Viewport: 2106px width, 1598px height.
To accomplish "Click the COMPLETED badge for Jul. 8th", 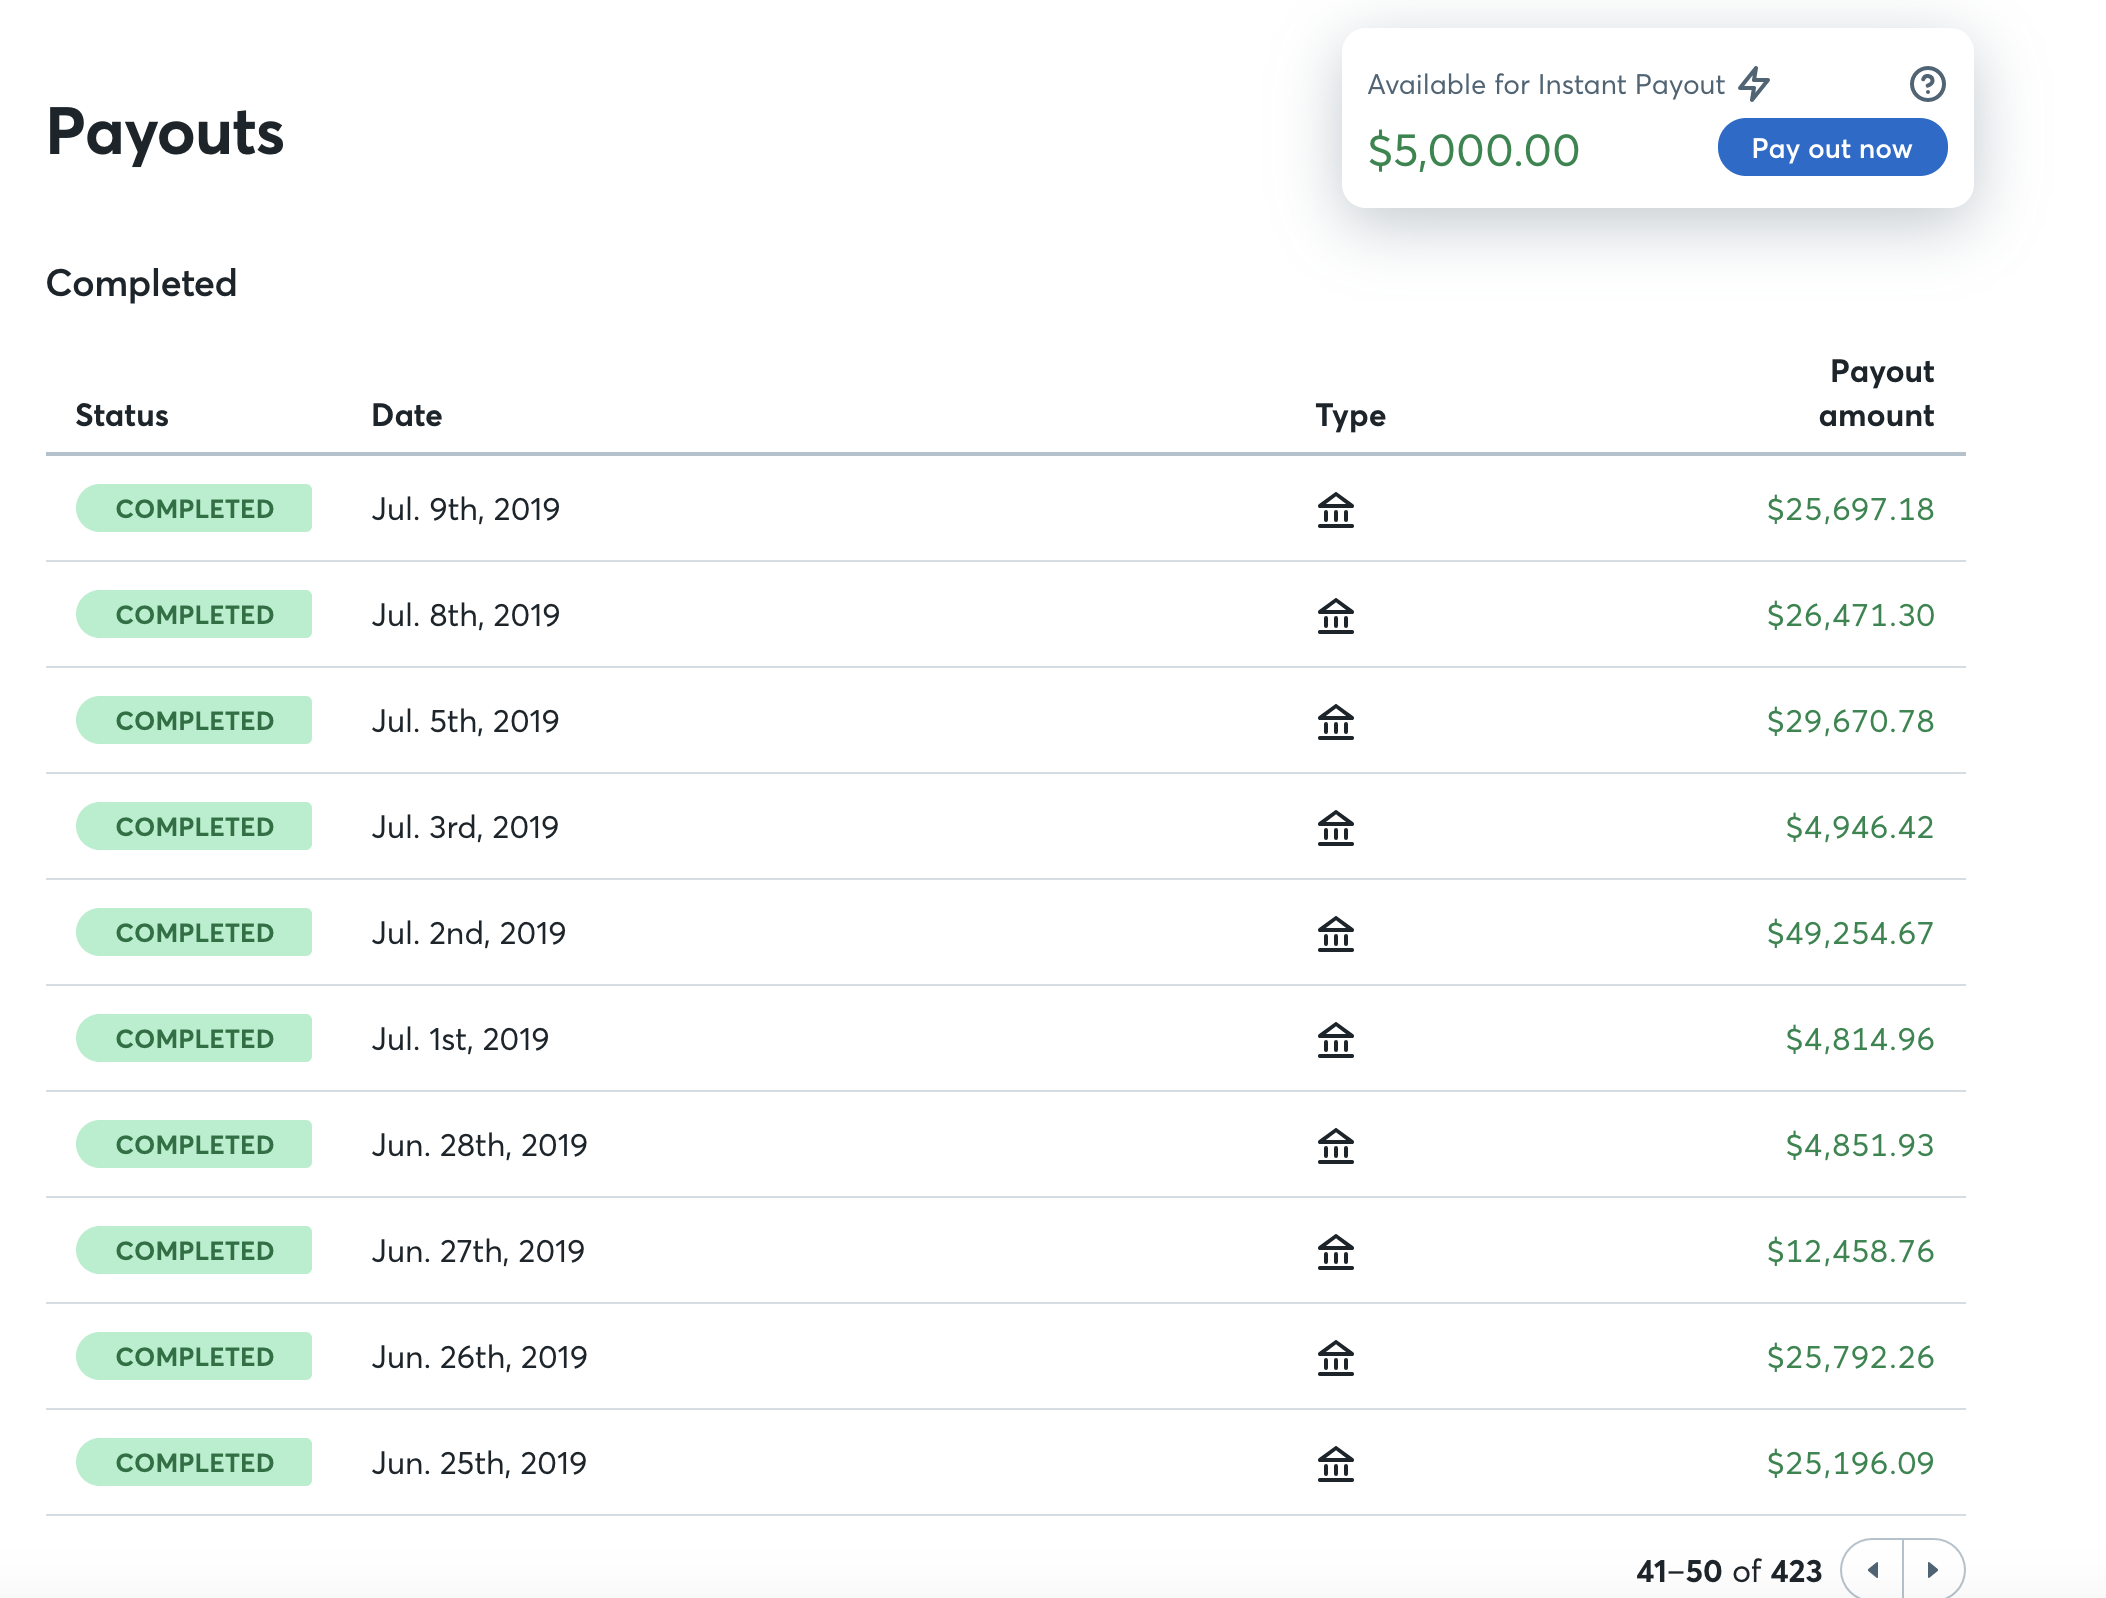I will pyautogui.click(x=194, y=615).
